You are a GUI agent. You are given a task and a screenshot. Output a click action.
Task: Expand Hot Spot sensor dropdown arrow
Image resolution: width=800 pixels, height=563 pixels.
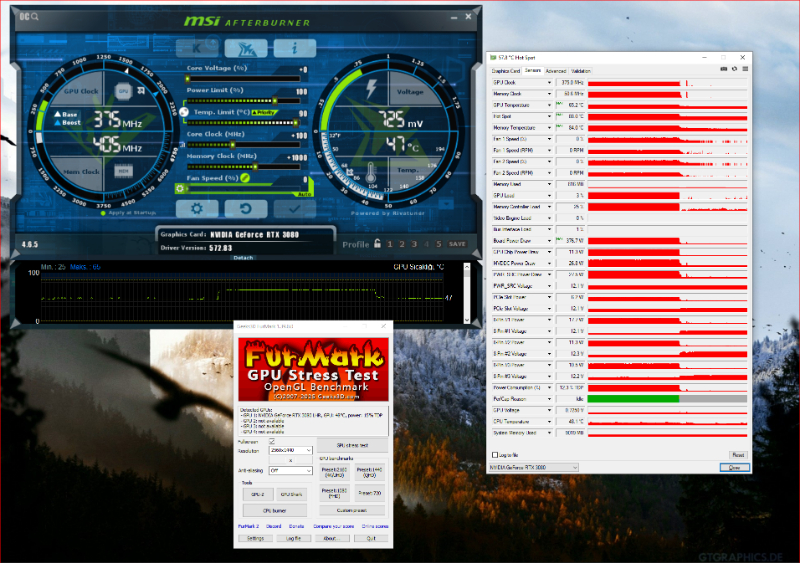549,116
